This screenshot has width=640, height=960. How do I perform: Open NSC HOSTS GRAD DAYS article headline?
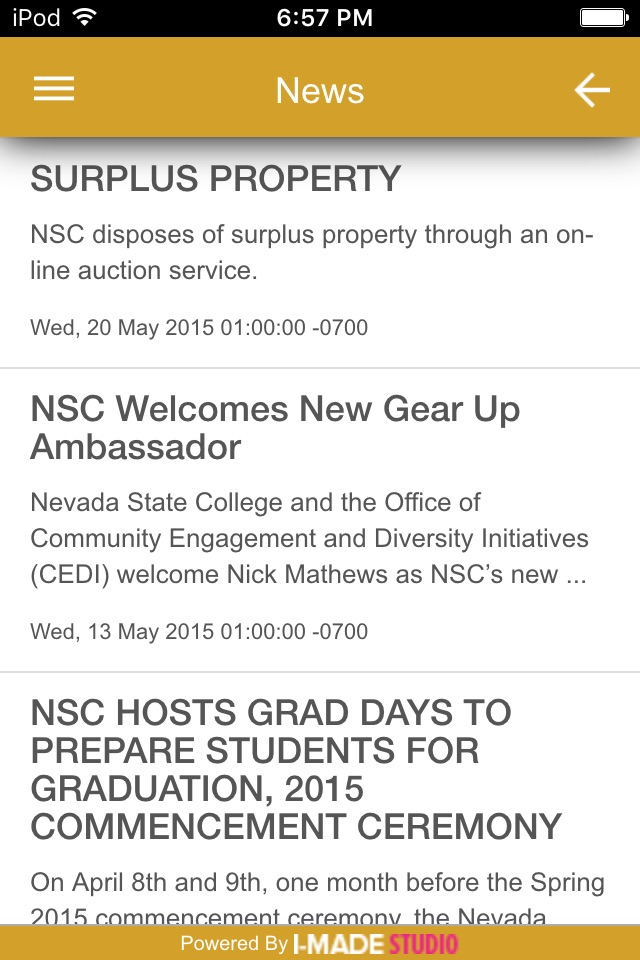pyautogui.click(x=296, y=770)
